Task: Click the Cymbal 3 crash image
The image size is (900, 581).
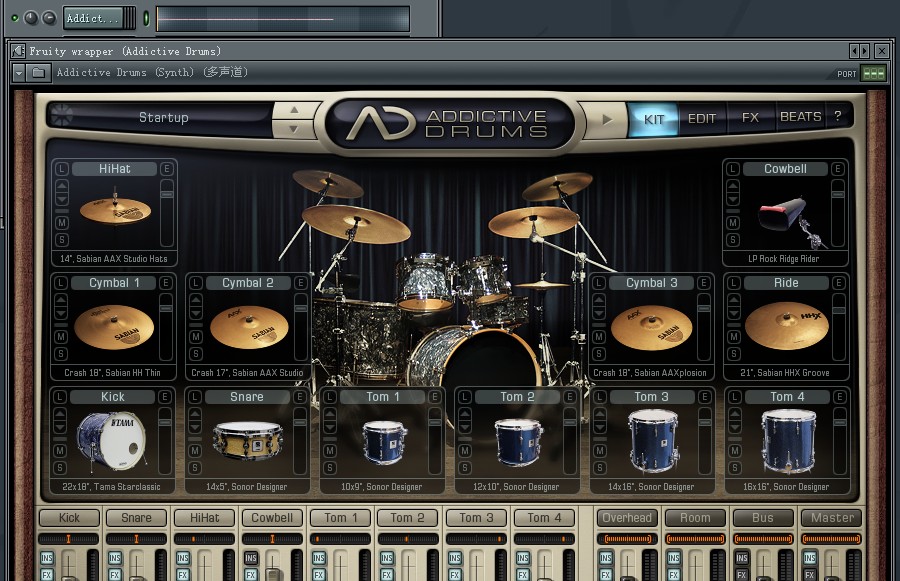Action: tap(651, 327)
